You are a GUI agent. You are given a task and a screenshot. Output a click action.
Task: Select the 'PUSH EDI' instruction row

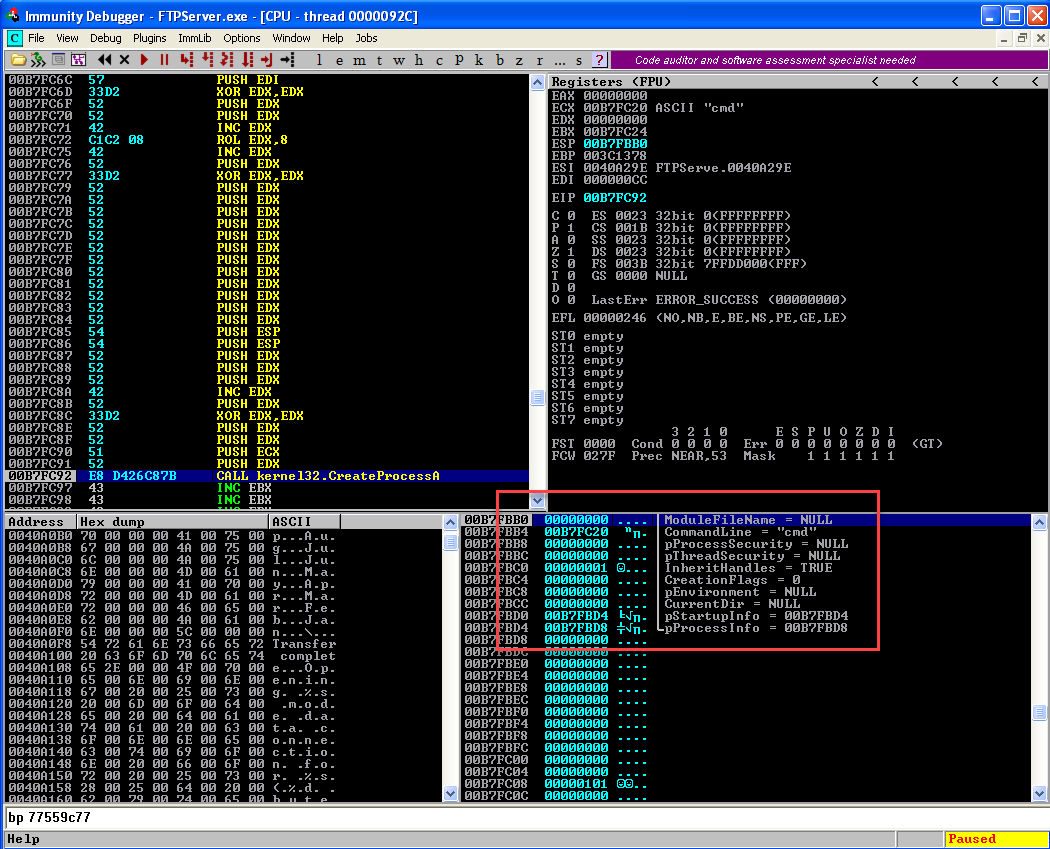coord(267,80)
